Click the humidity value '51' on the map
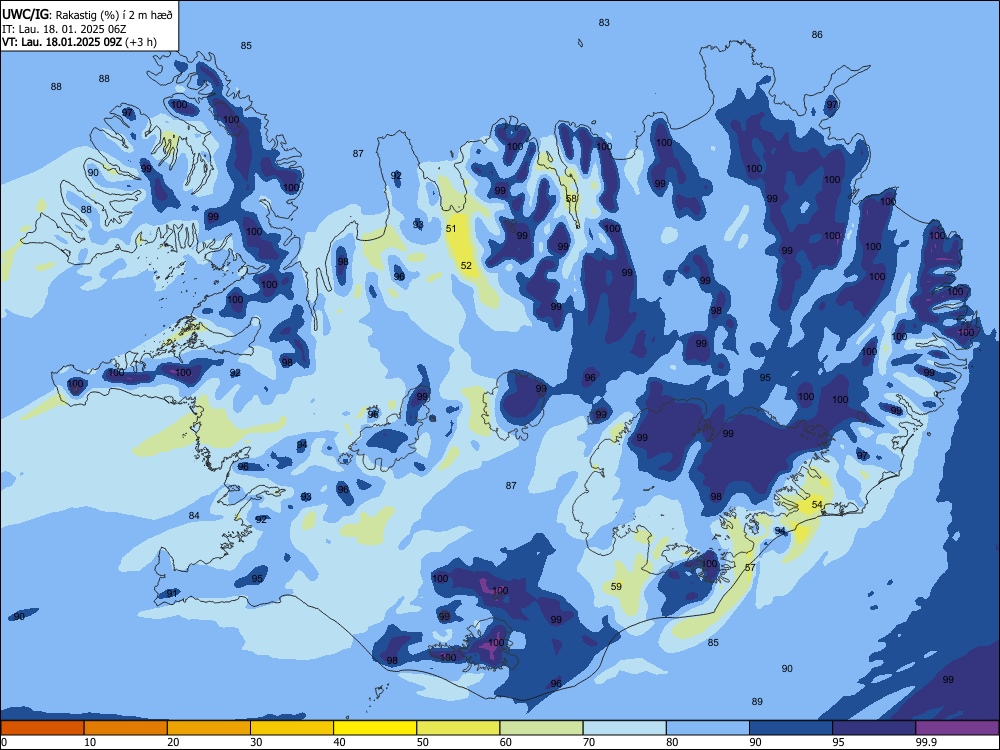1000x750 pixels. [451, 228]
